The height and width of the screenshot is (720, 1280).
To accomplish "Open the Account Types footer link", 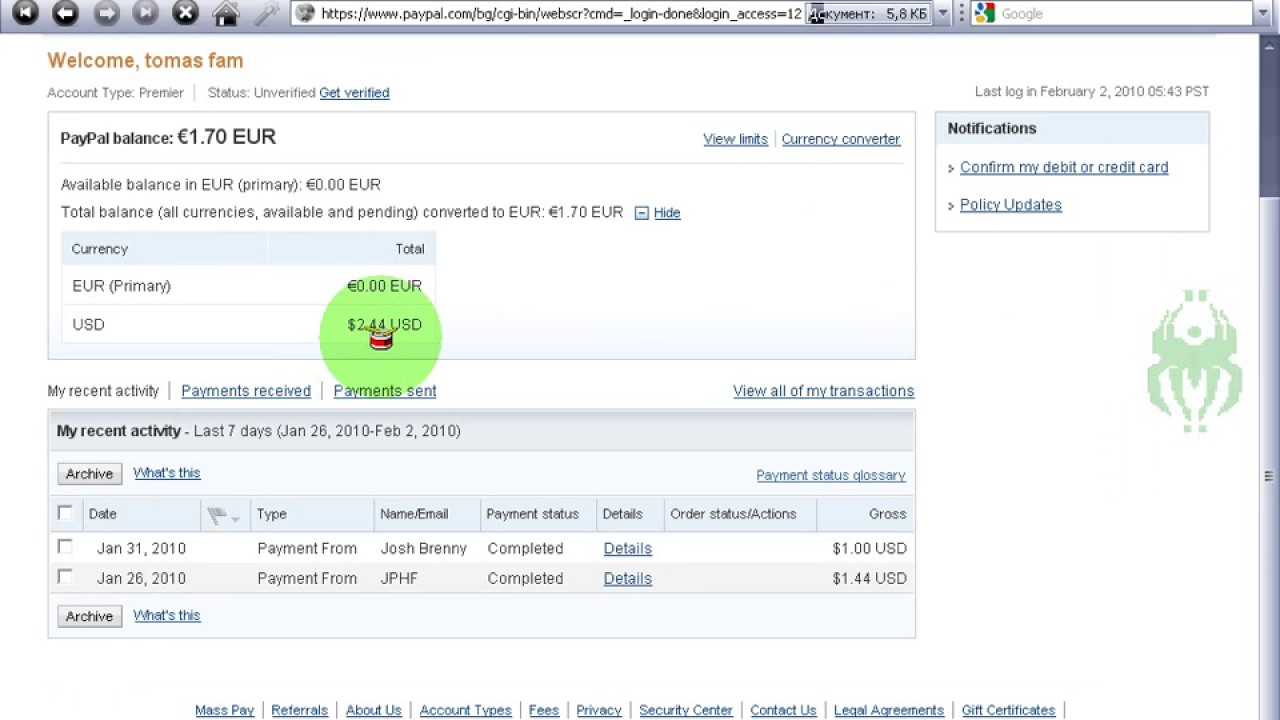I will [466, 710].
